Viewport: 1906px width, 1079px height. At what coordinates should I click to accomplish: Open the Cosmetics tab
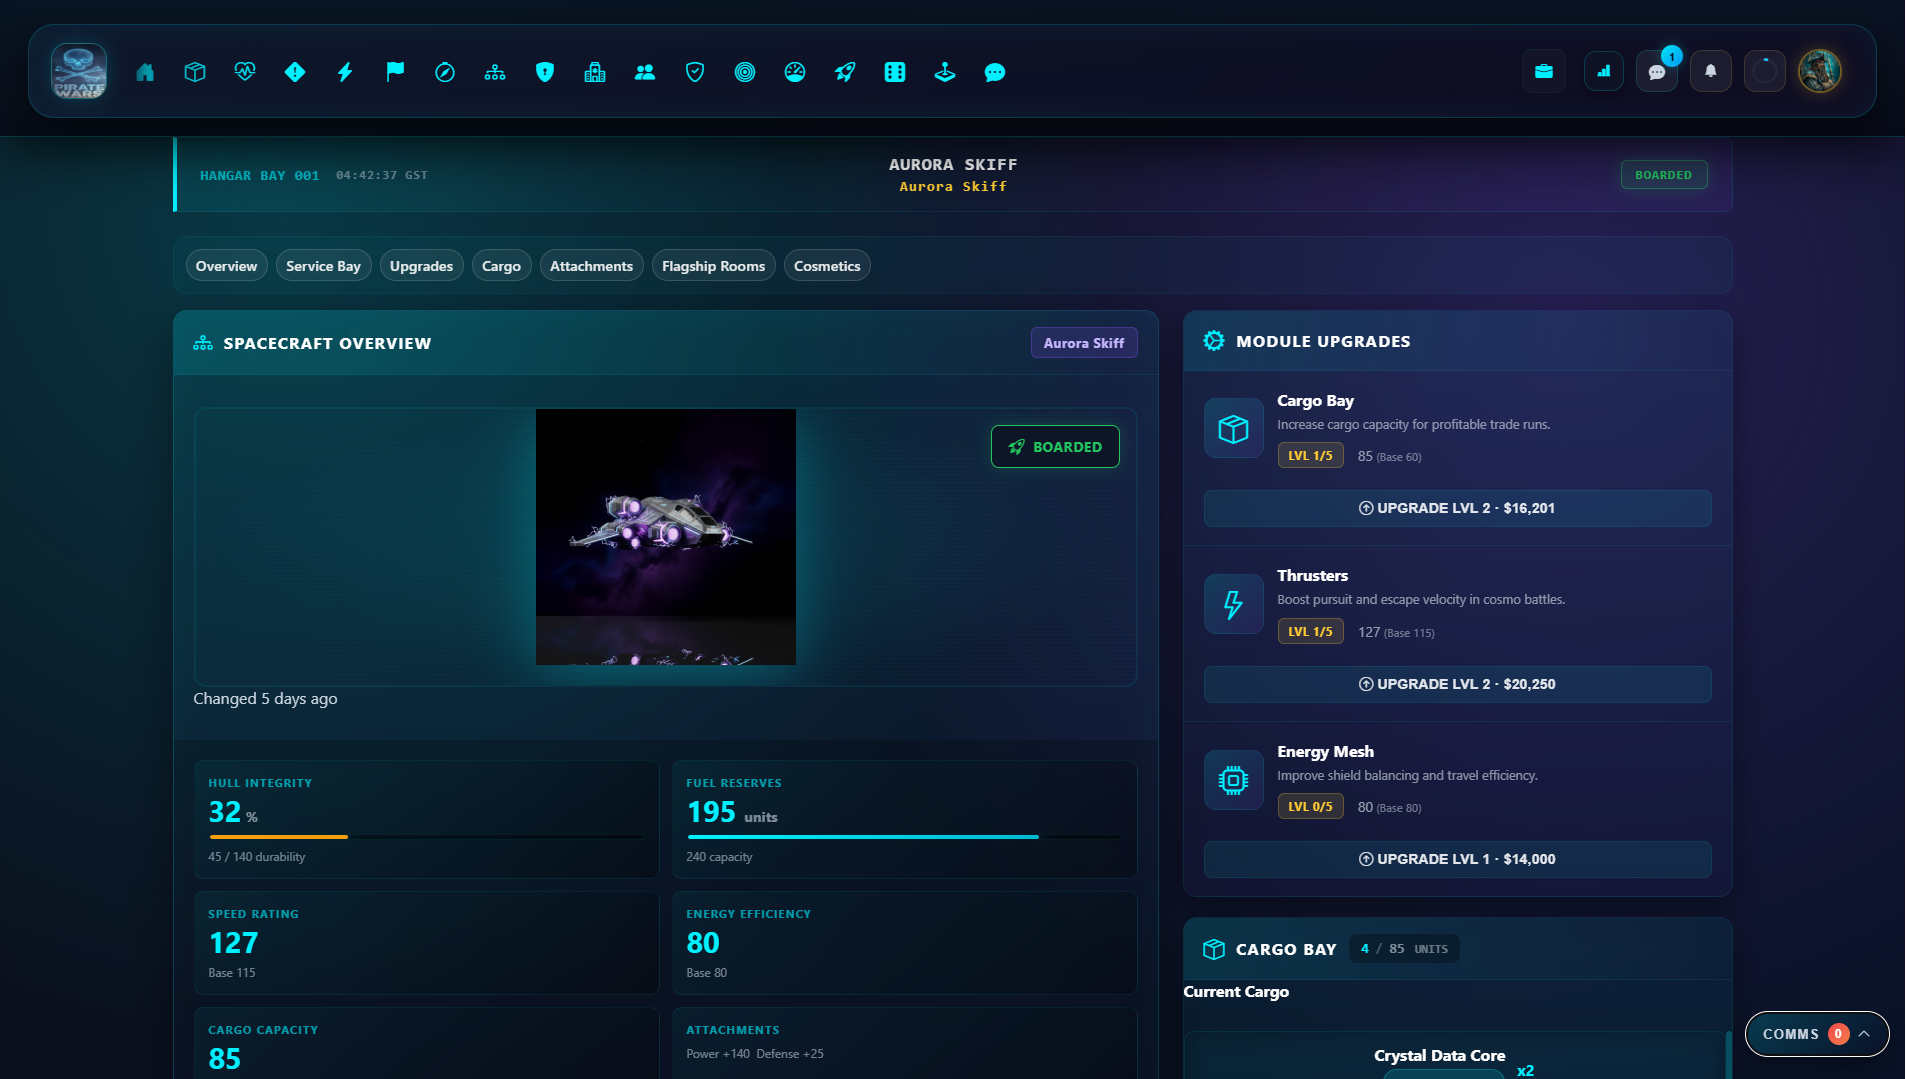click(827, 265)
